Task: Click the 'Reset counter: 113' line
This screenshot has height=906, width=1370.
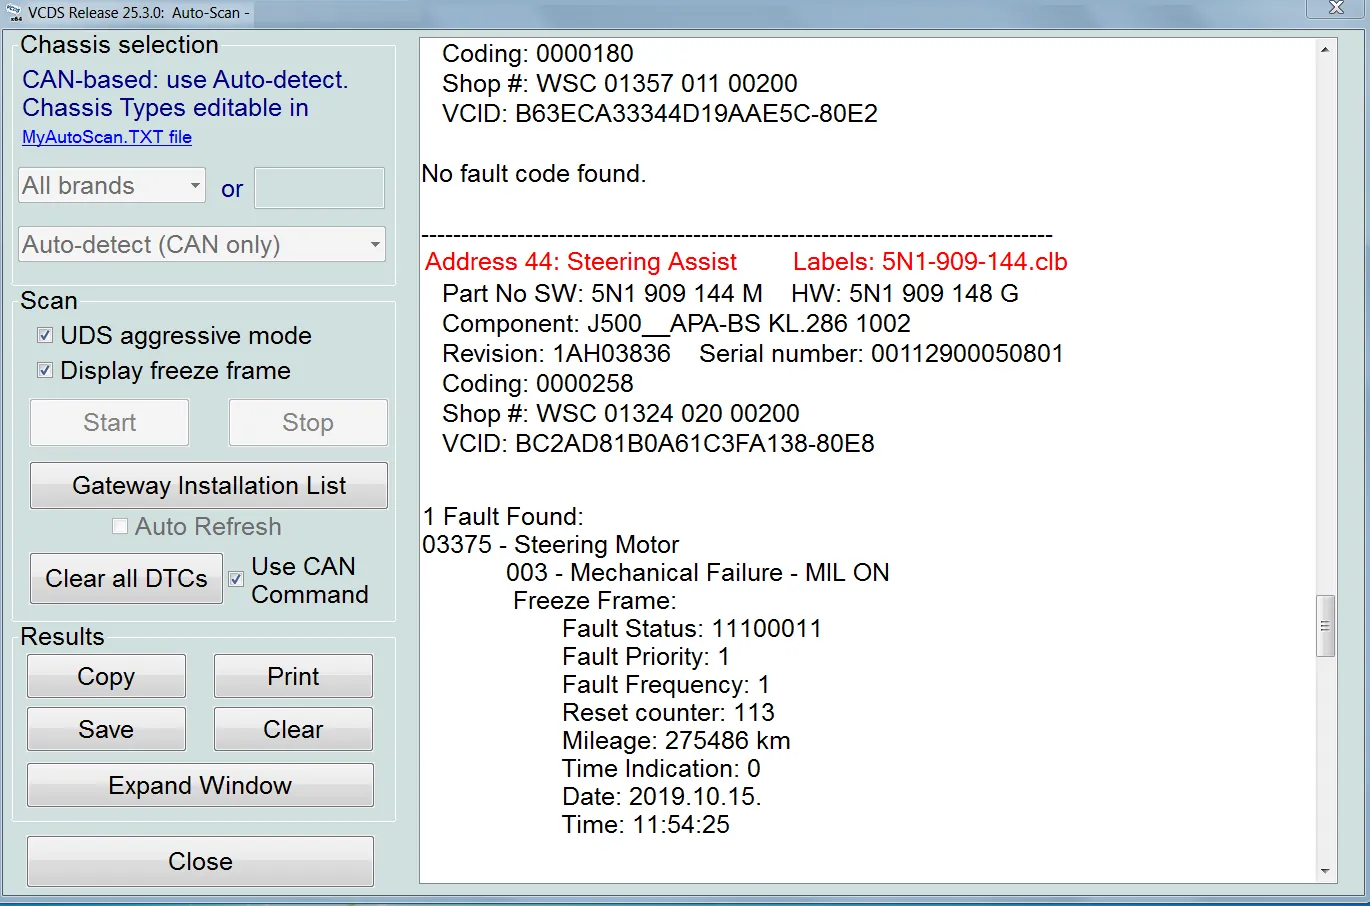Action: tap(668, 713)
